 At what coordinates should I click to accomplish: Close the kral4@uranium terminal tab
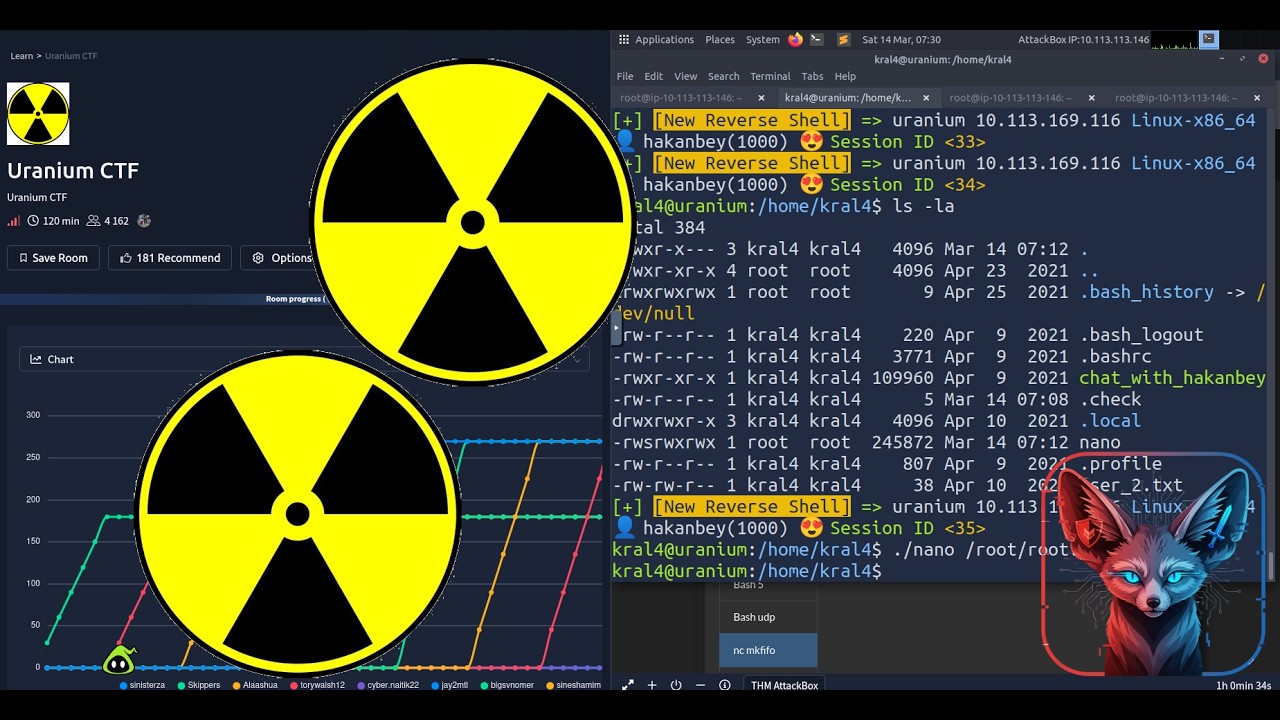pyautogui.click(x=926, y=98)
